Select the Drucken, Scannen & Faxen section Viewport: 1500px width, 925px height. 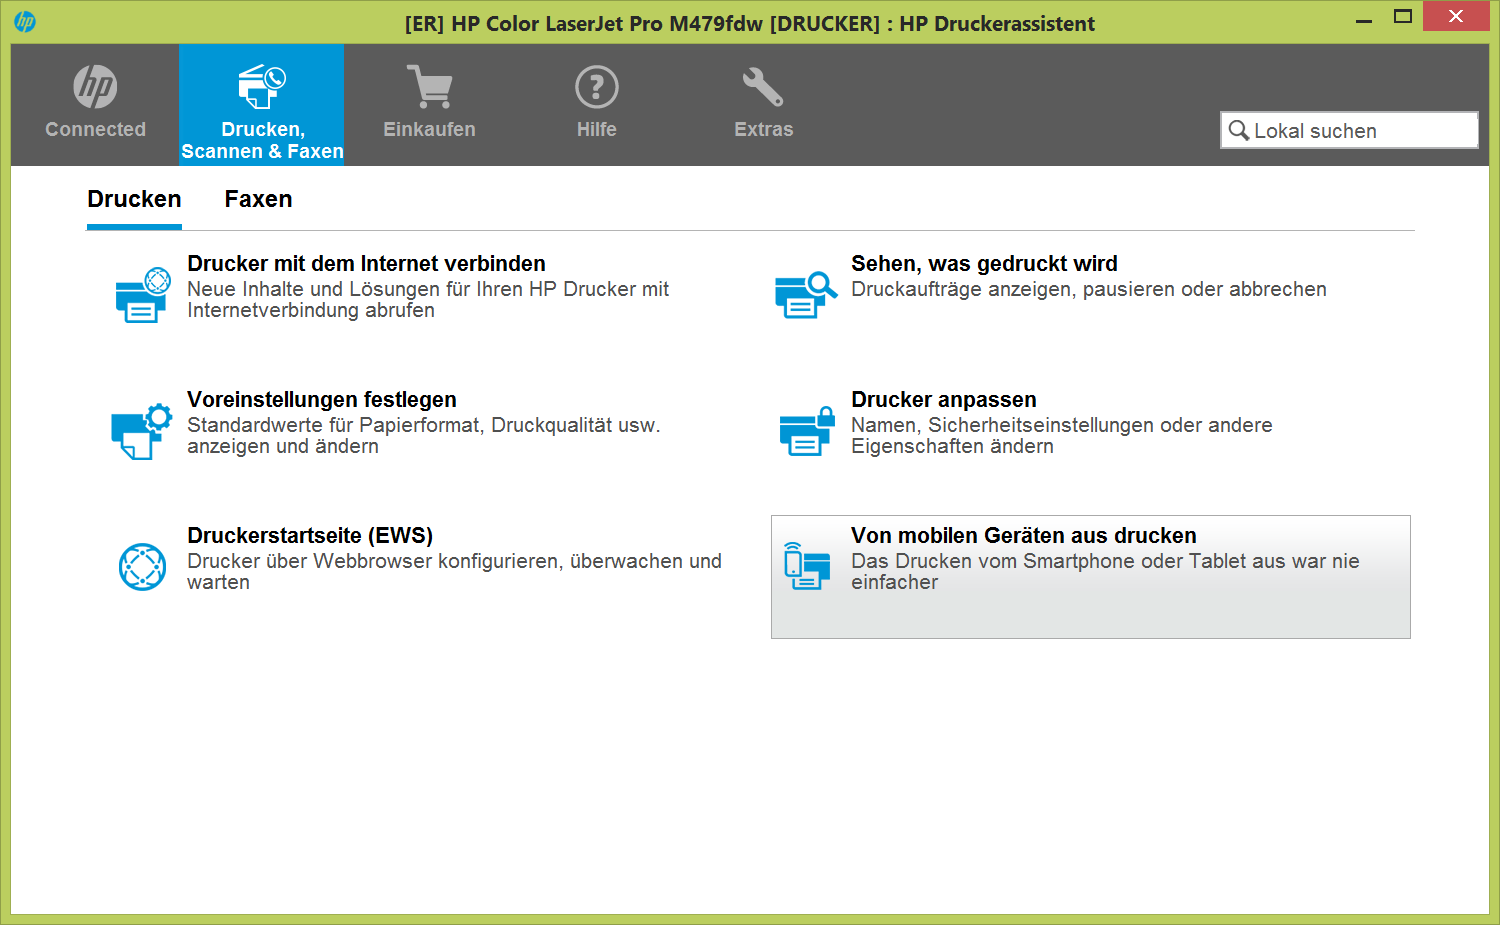point(262,105)
